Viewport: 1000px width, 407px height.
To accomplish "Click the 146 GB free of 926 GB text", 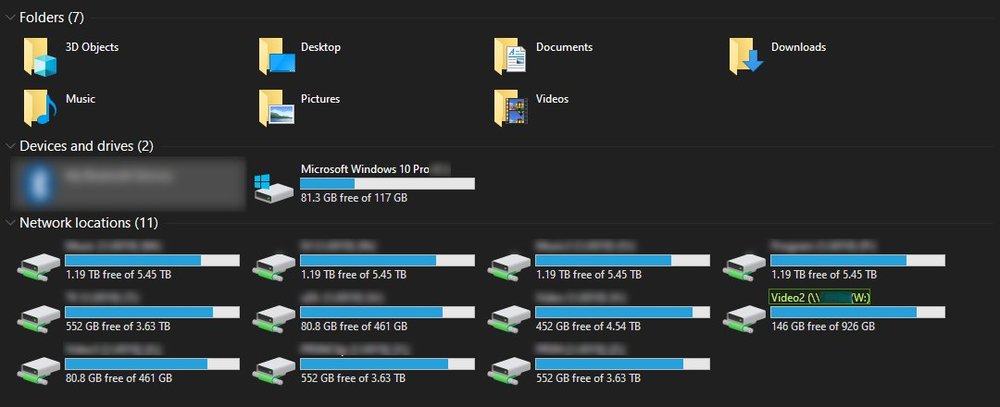I will 823,327.
